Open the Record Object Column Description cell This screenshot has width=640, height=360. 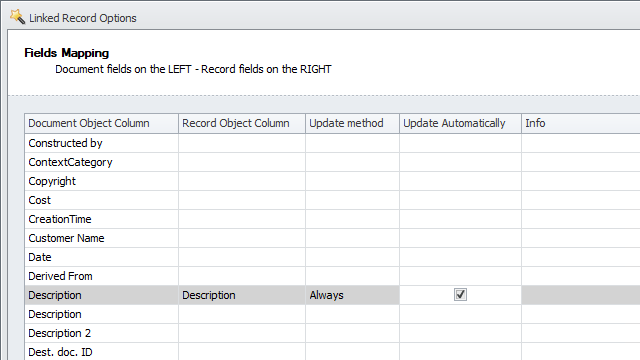click(242, 295)
